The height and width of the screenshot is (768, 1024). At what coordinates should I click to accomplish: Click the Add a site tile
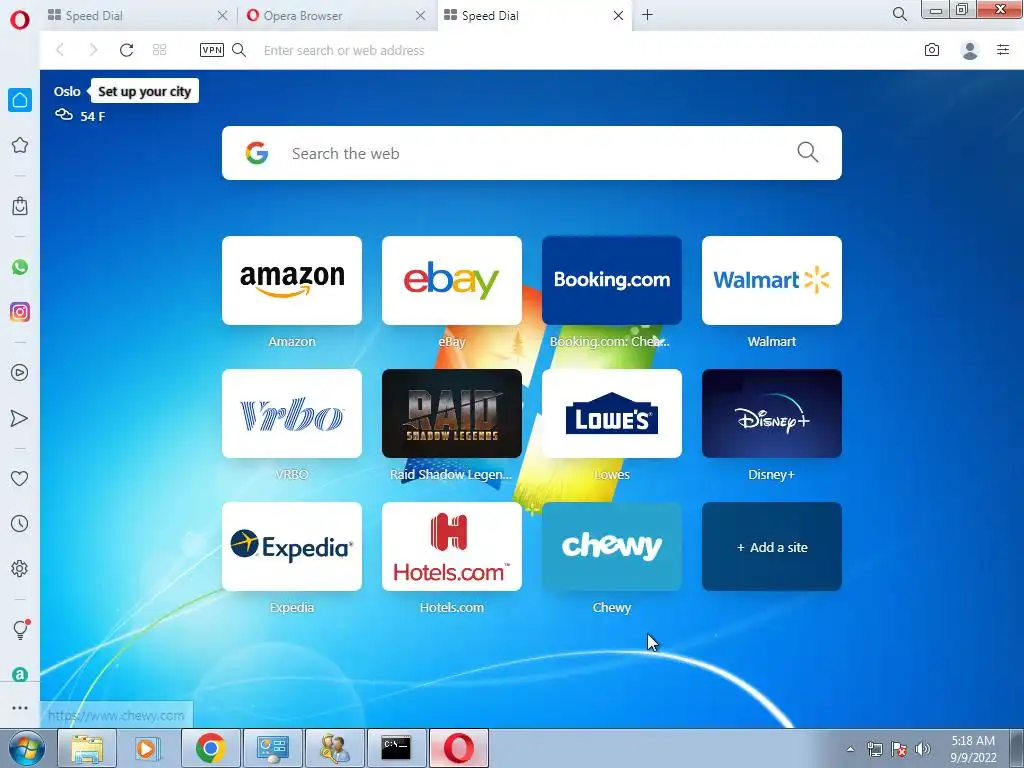coord(772,547)
